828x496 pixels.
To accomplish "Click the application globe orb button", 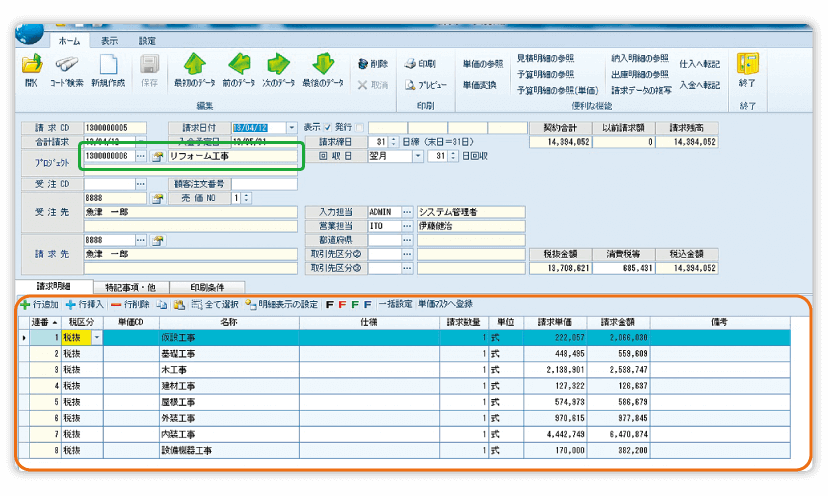I will [29, 33].
